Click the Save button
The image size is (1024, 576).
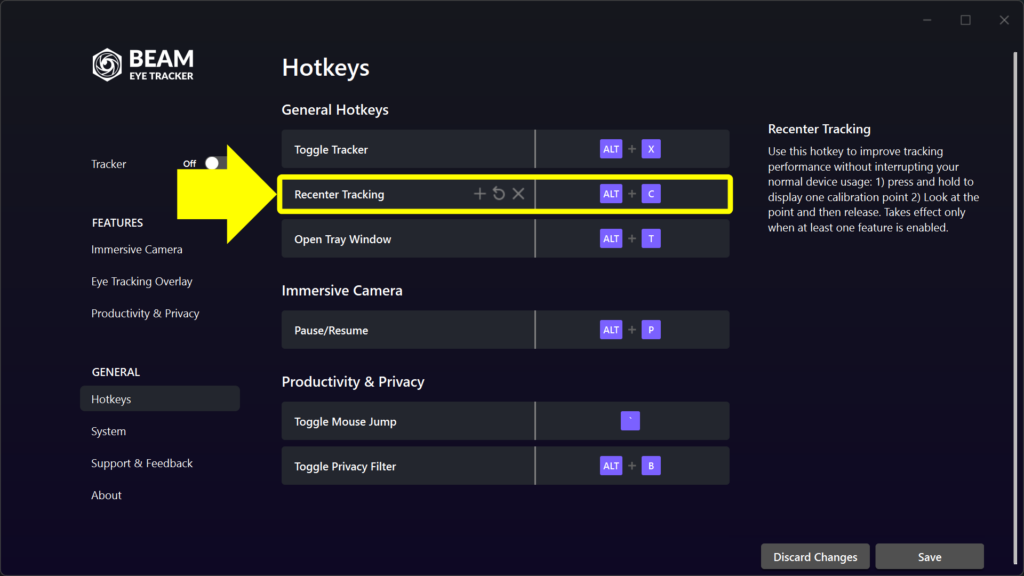(929, 557)
